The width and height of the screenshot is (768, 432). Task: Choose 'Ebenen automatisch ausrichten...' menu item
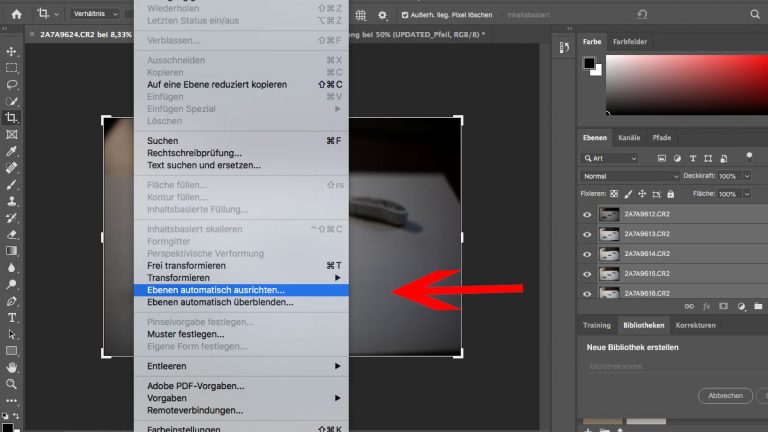216,290
